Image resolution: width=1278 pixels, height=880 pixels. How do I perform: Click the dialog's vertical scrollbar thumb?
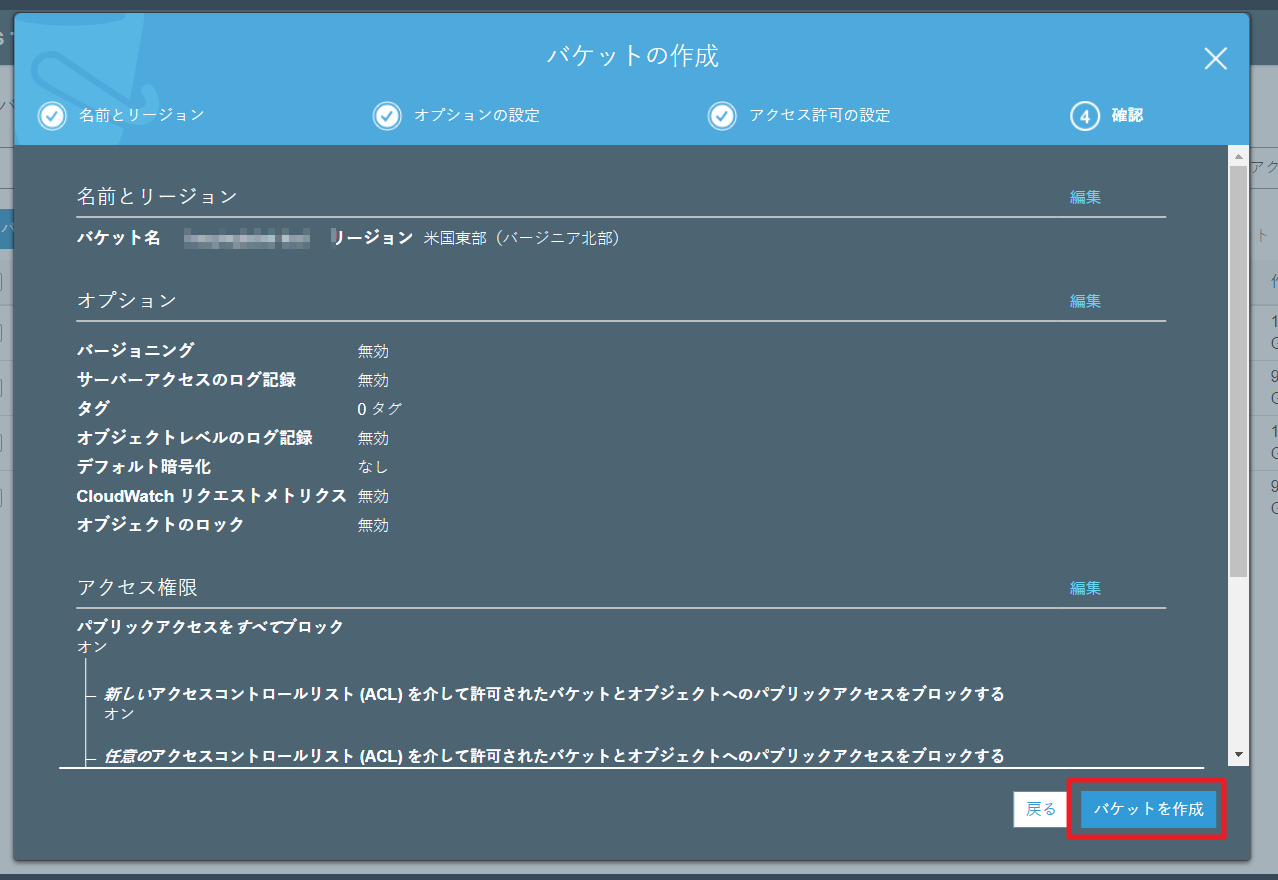tap(1238, 370)
